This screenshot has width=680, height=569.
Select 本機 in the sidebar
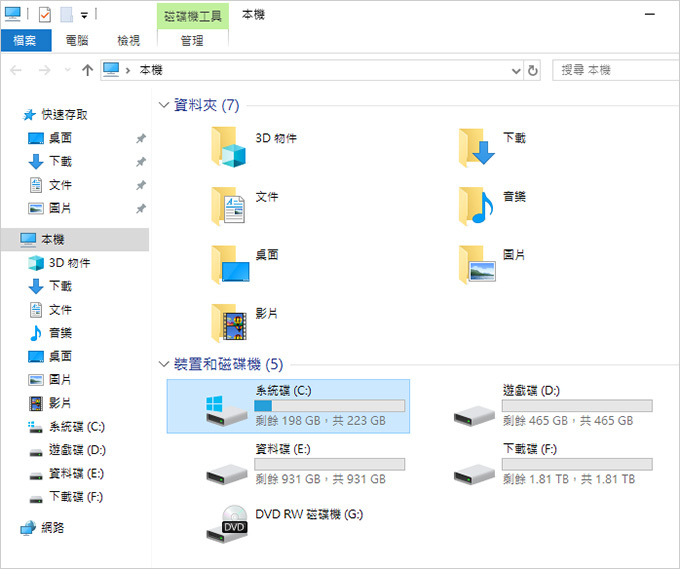tap(75, 239)
